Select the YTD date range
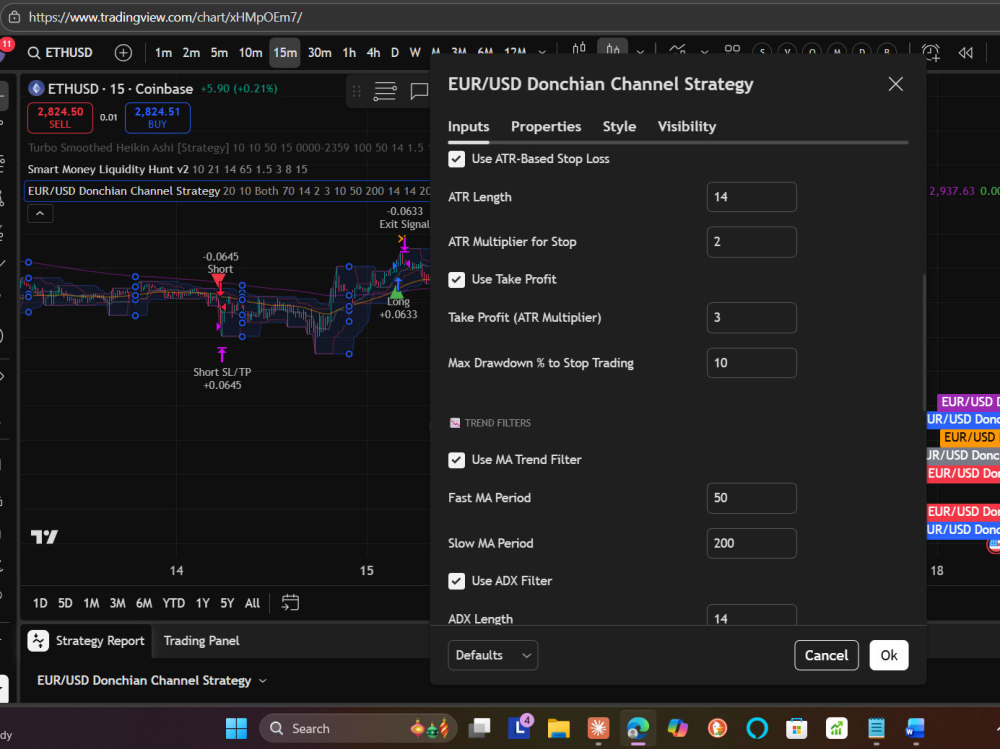 coord(173,603)
